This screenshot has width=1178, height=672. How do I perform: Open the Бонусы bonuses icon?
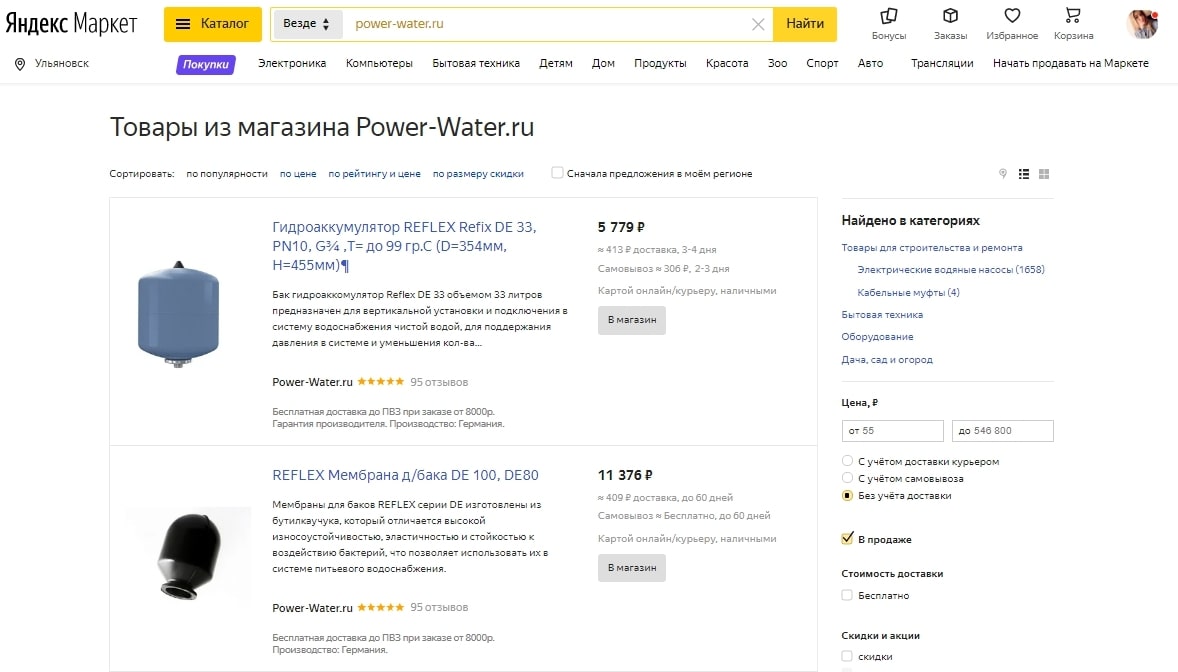[888, 18]
